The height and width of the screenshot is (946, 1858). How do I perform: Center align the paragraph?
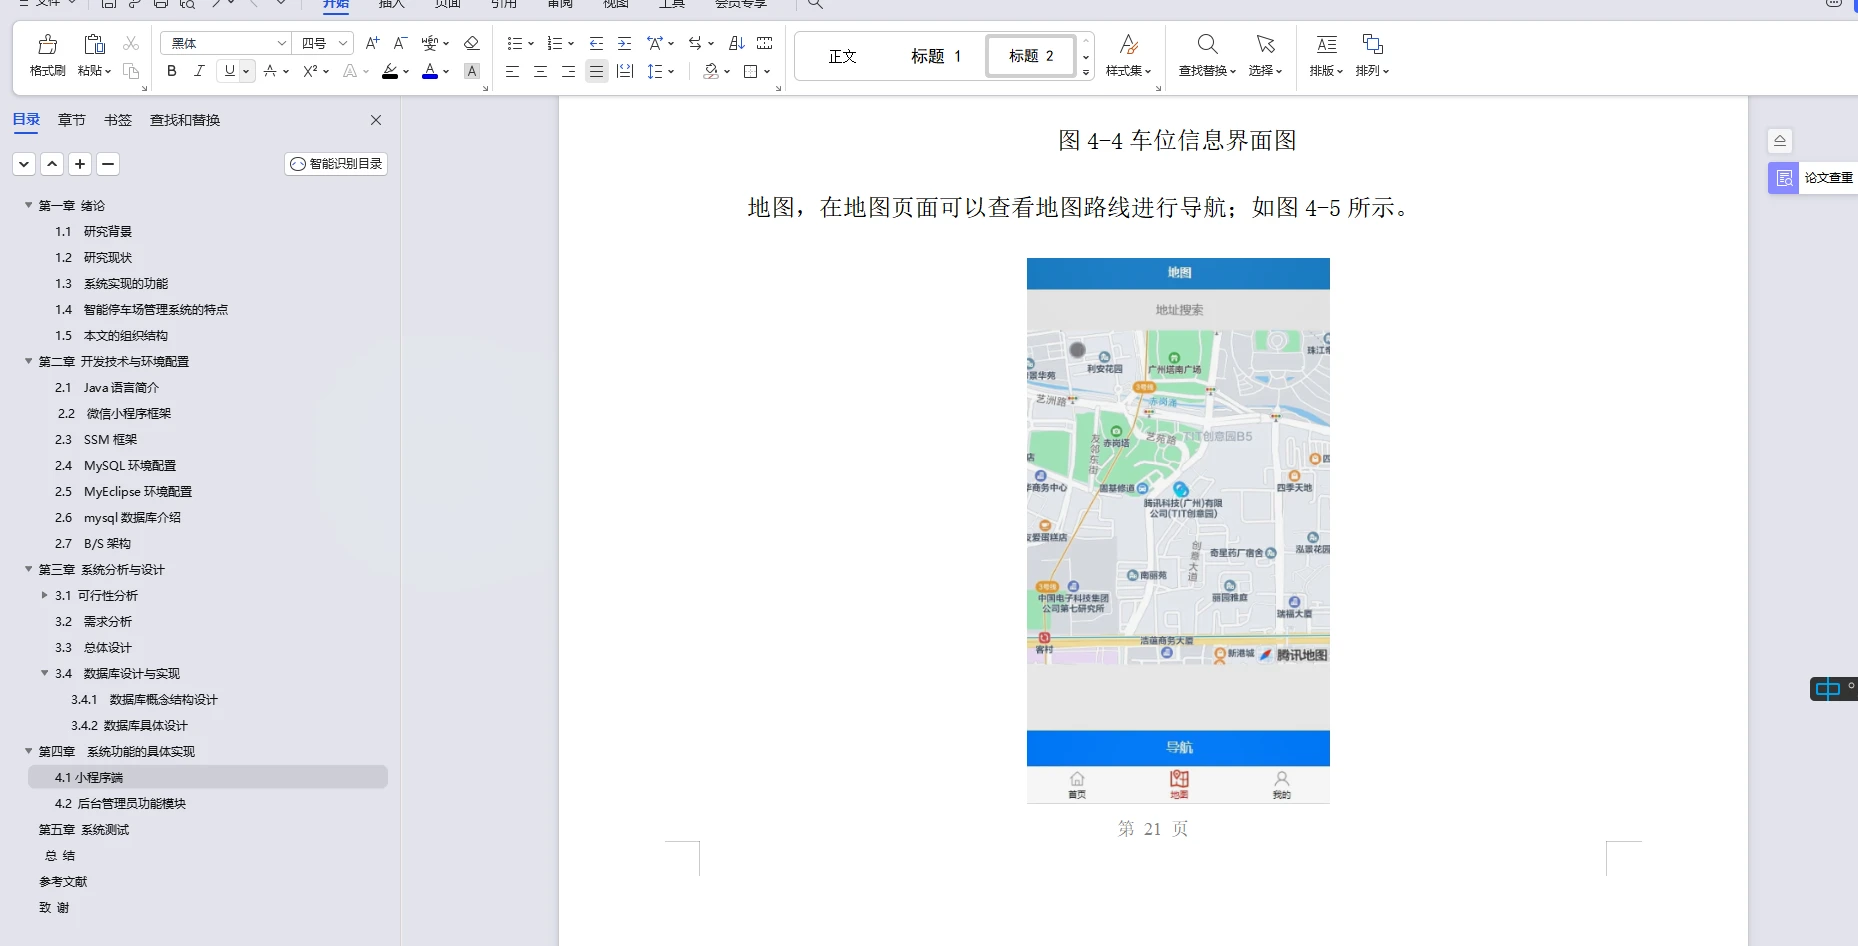pyautogui.click(x=540, y=71)
